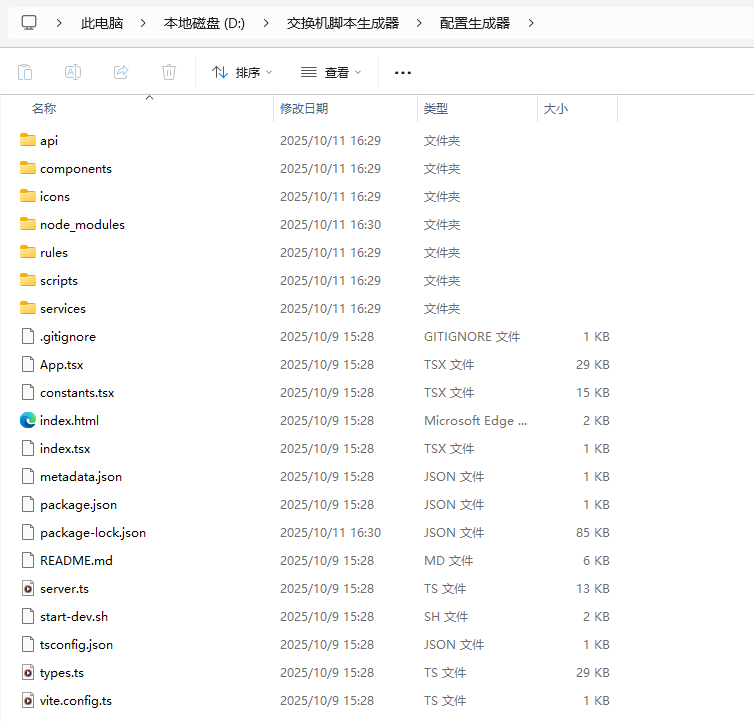
Task: Click the Share icon in toolbar
Action: [x=121, y=72]
